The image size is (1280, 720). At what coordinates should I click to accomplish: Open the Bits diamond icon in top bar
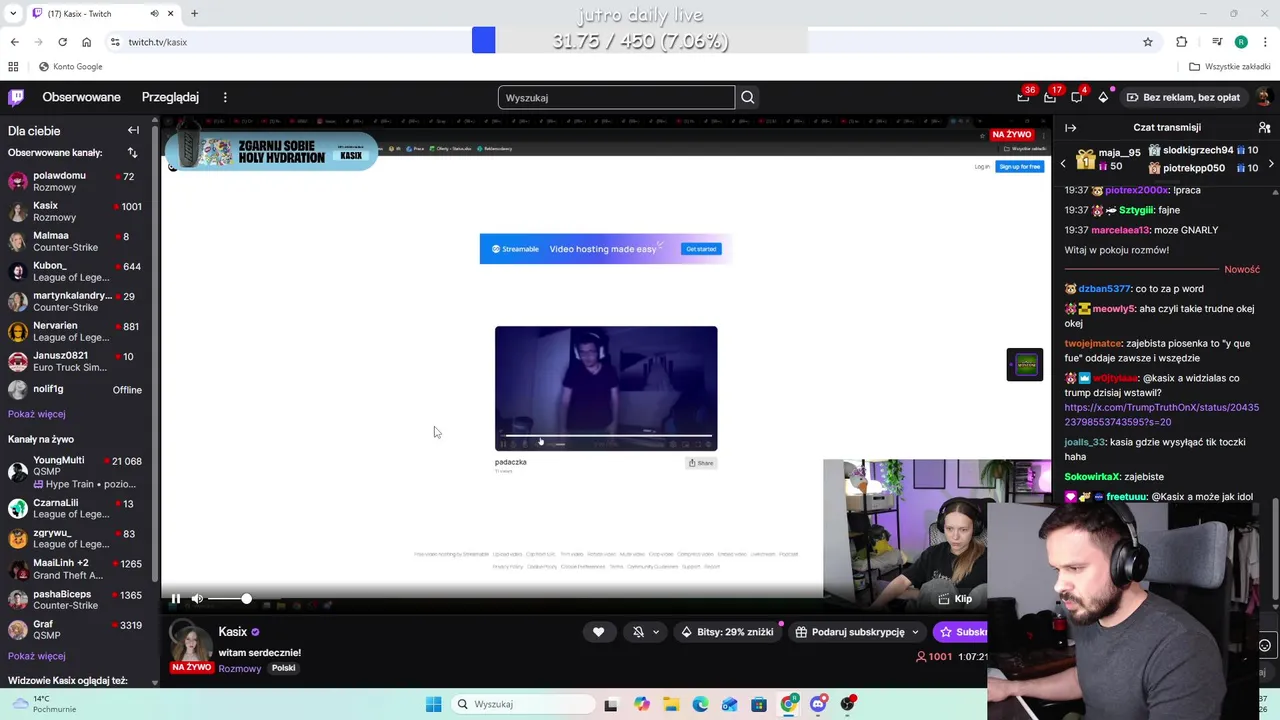tap(1103, 97)
